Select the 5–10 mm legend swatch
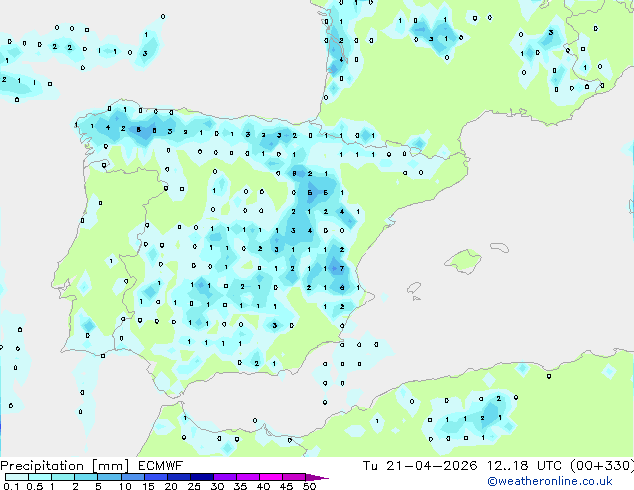This screenshot has width=634, height=490. pos(109,477)
